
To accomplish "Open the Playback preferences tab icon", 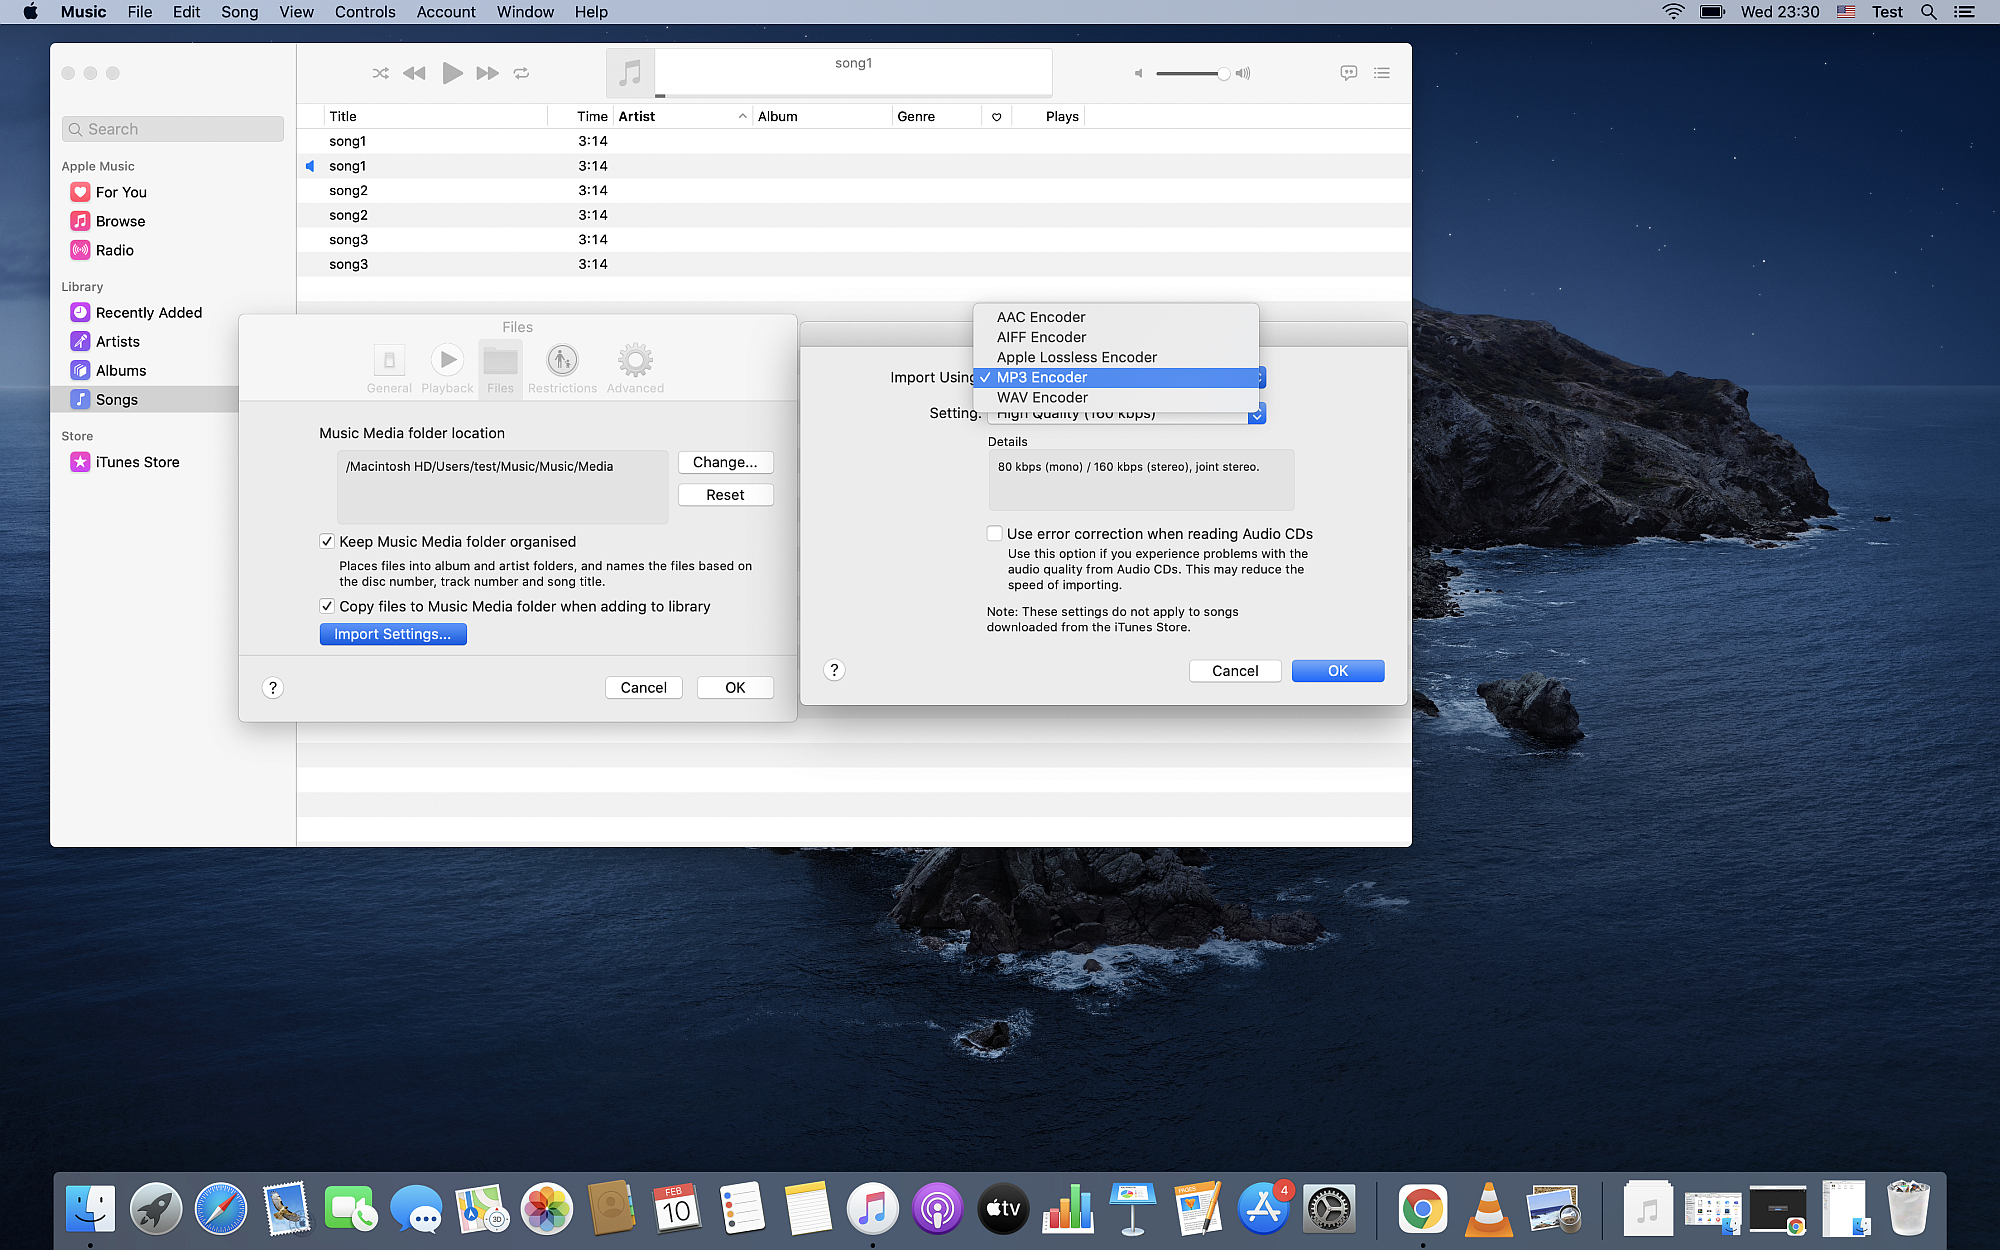I will coord(447,361).
